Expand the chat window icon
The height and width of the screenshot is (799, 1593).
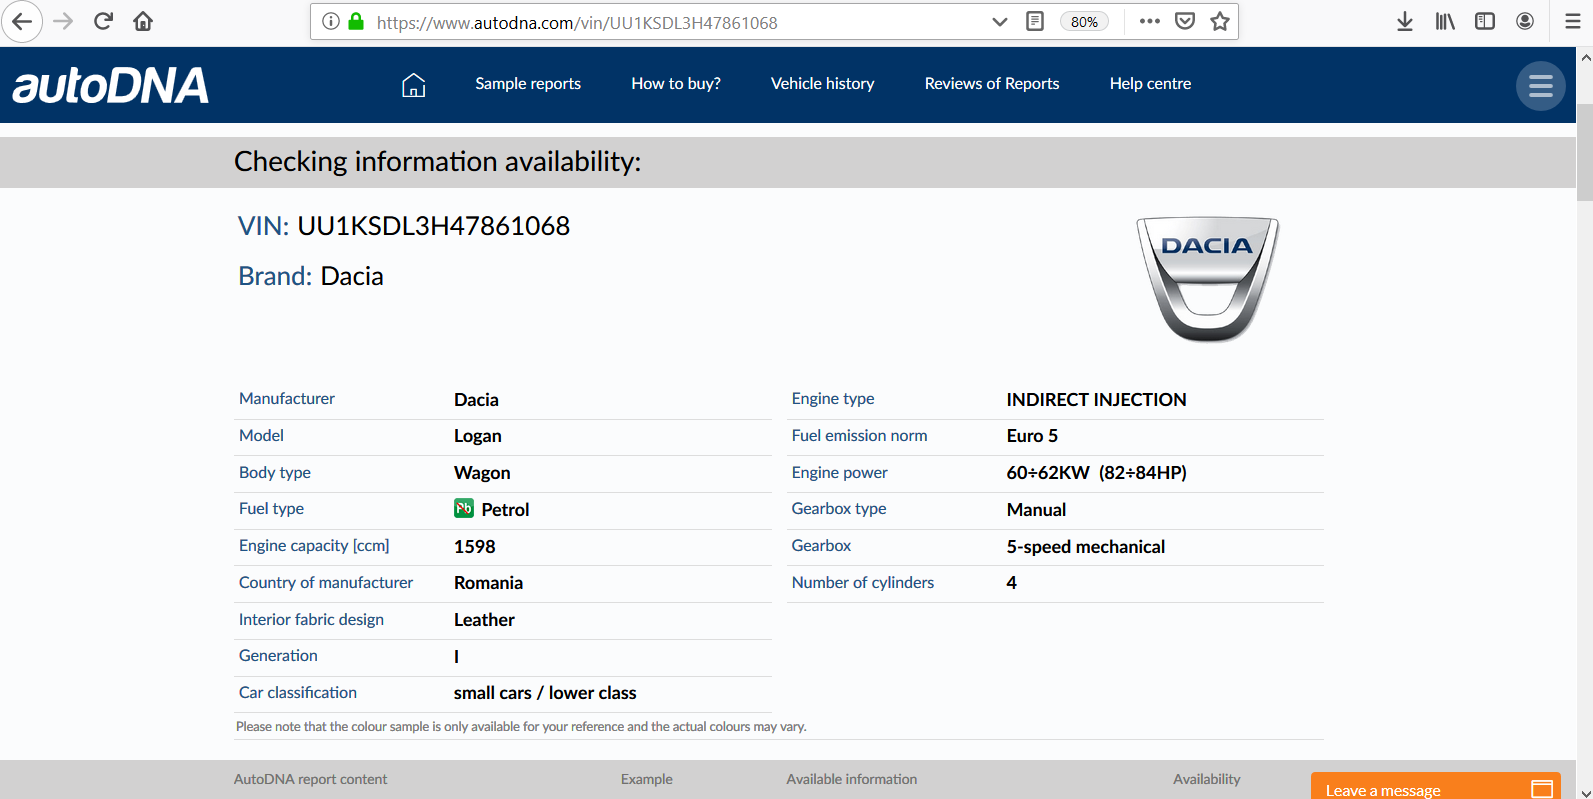(x=1542, y=789)
